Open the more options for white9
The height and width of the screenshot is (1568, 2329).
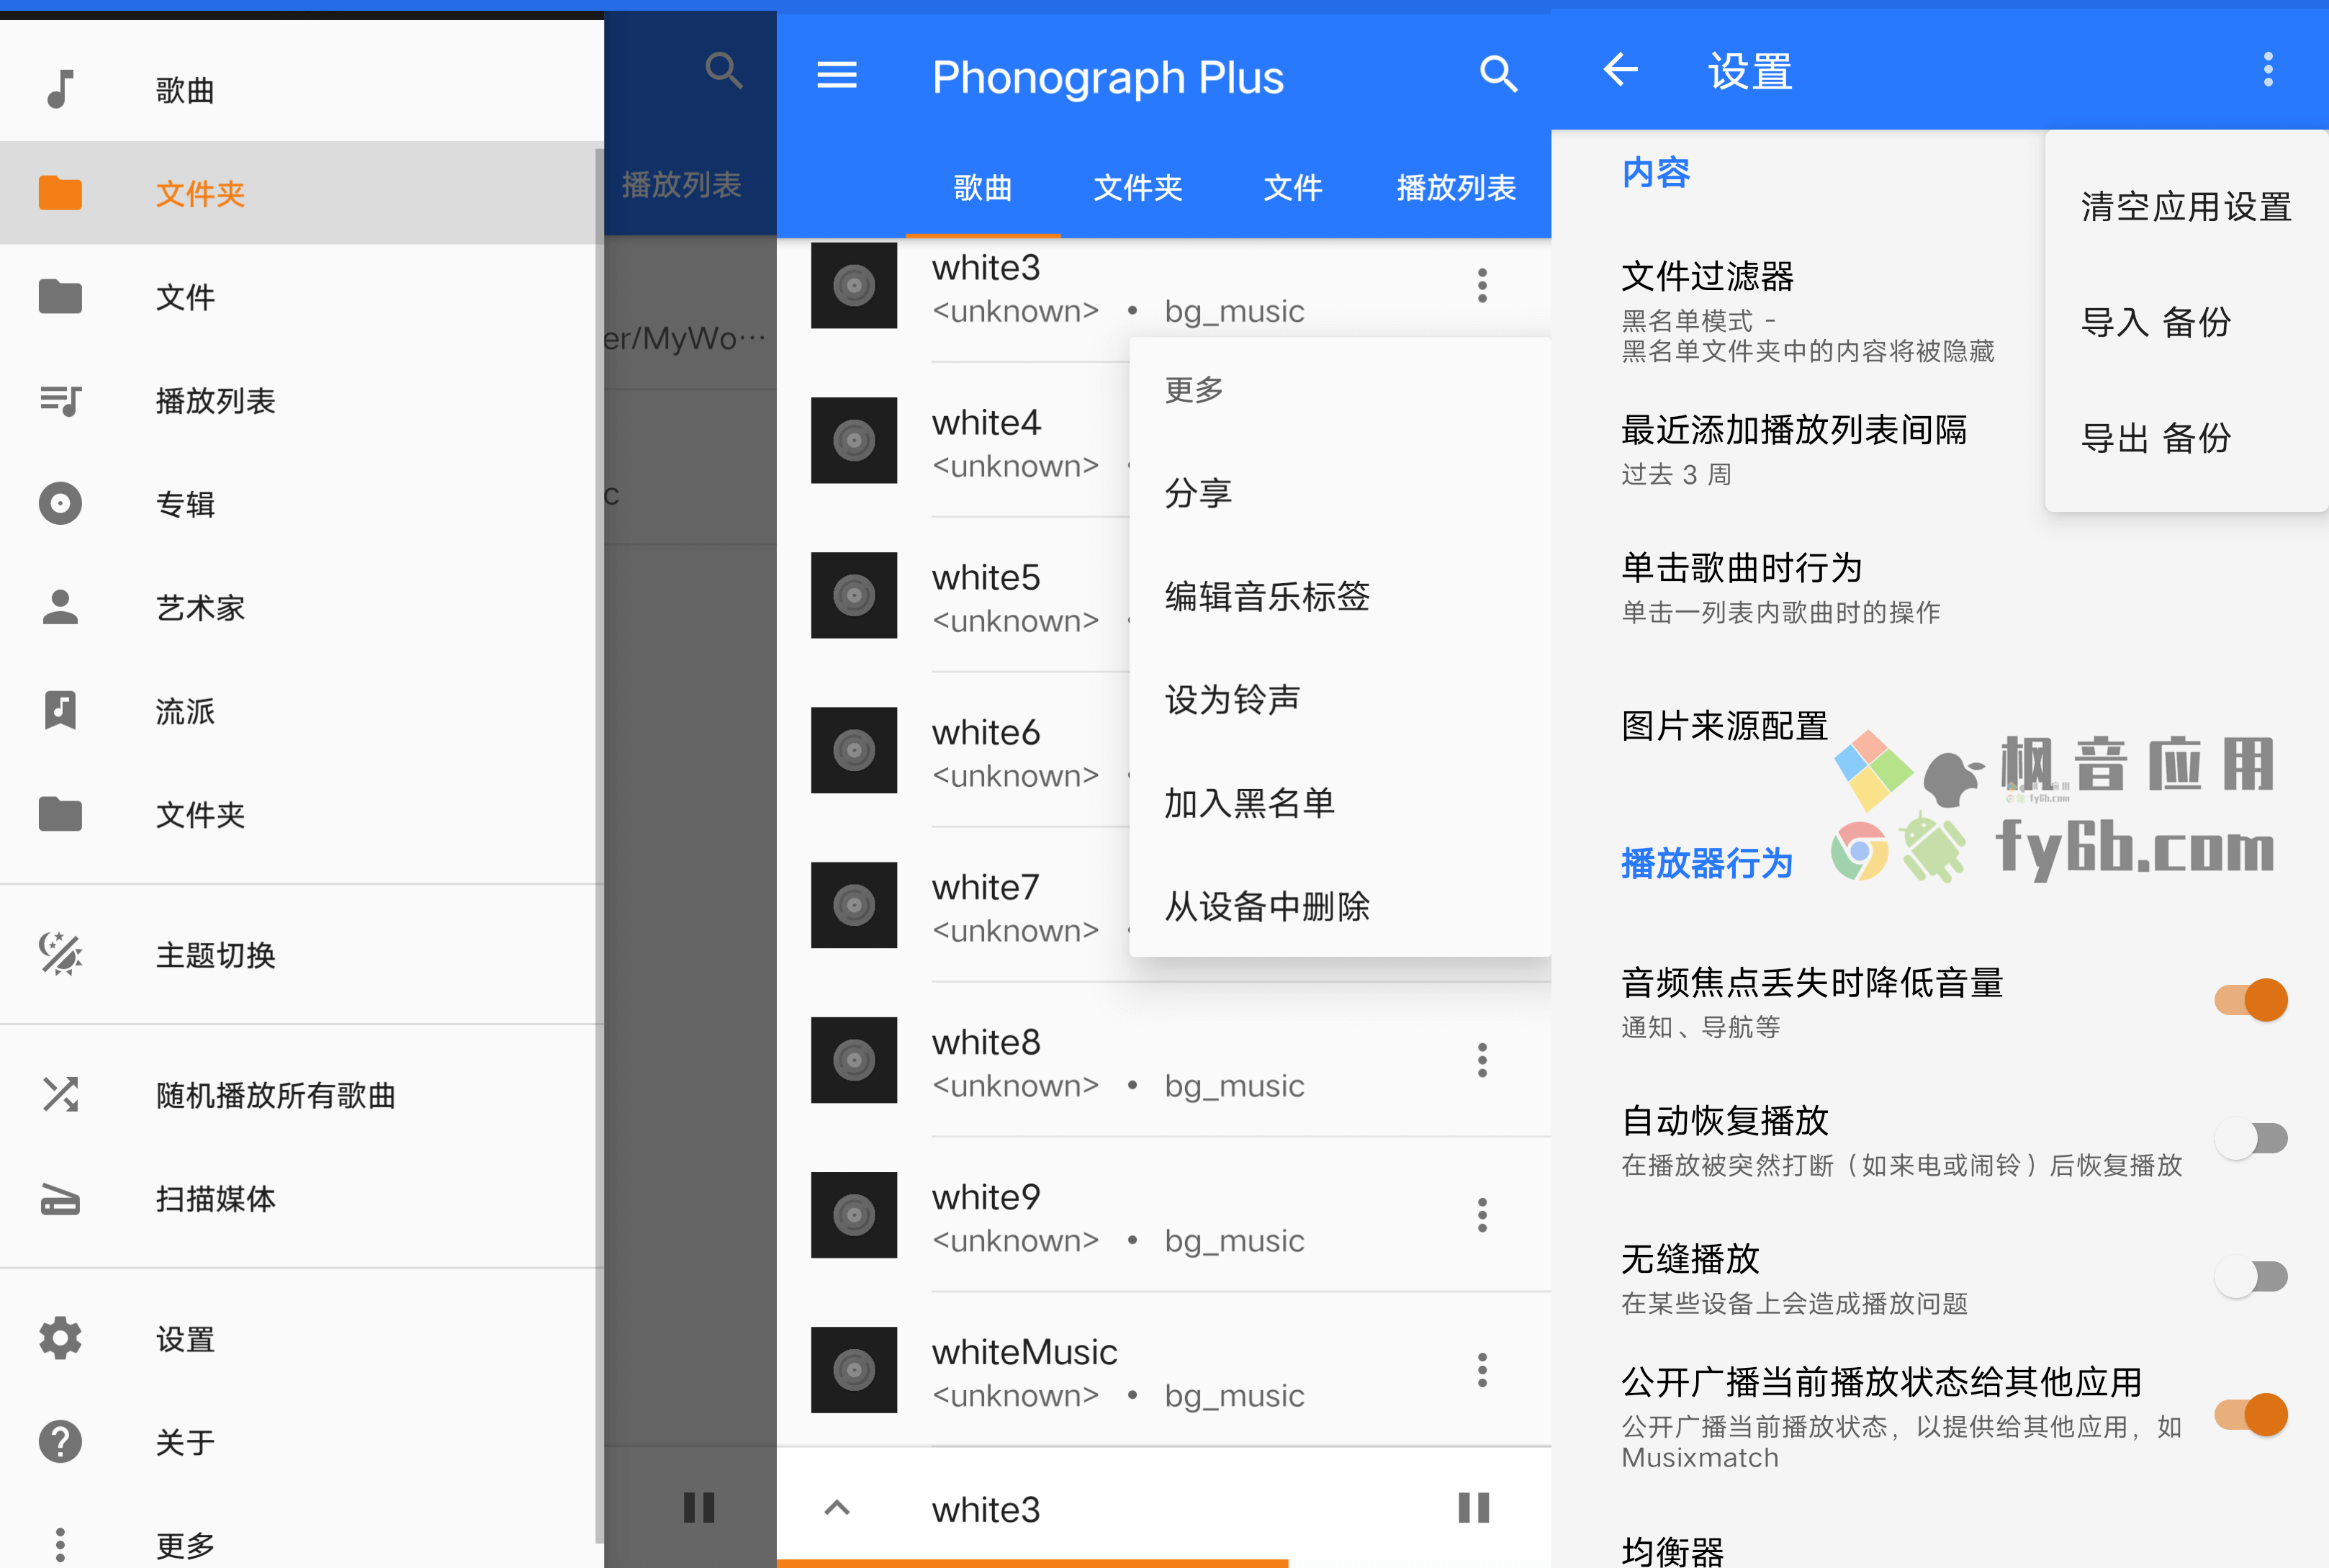1482,1215
